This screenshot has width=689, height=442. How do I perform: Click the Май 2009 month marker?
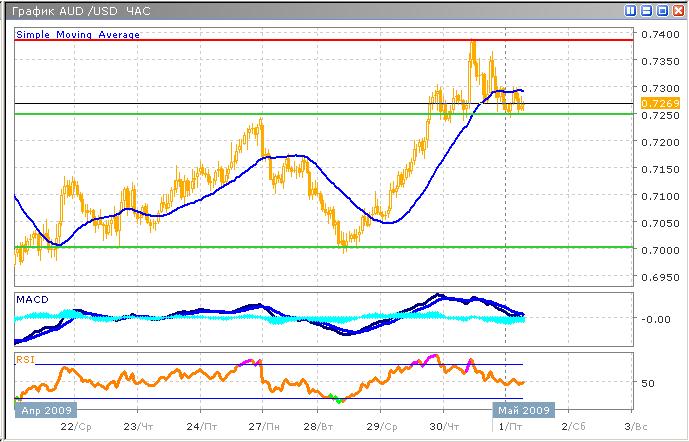524,409
